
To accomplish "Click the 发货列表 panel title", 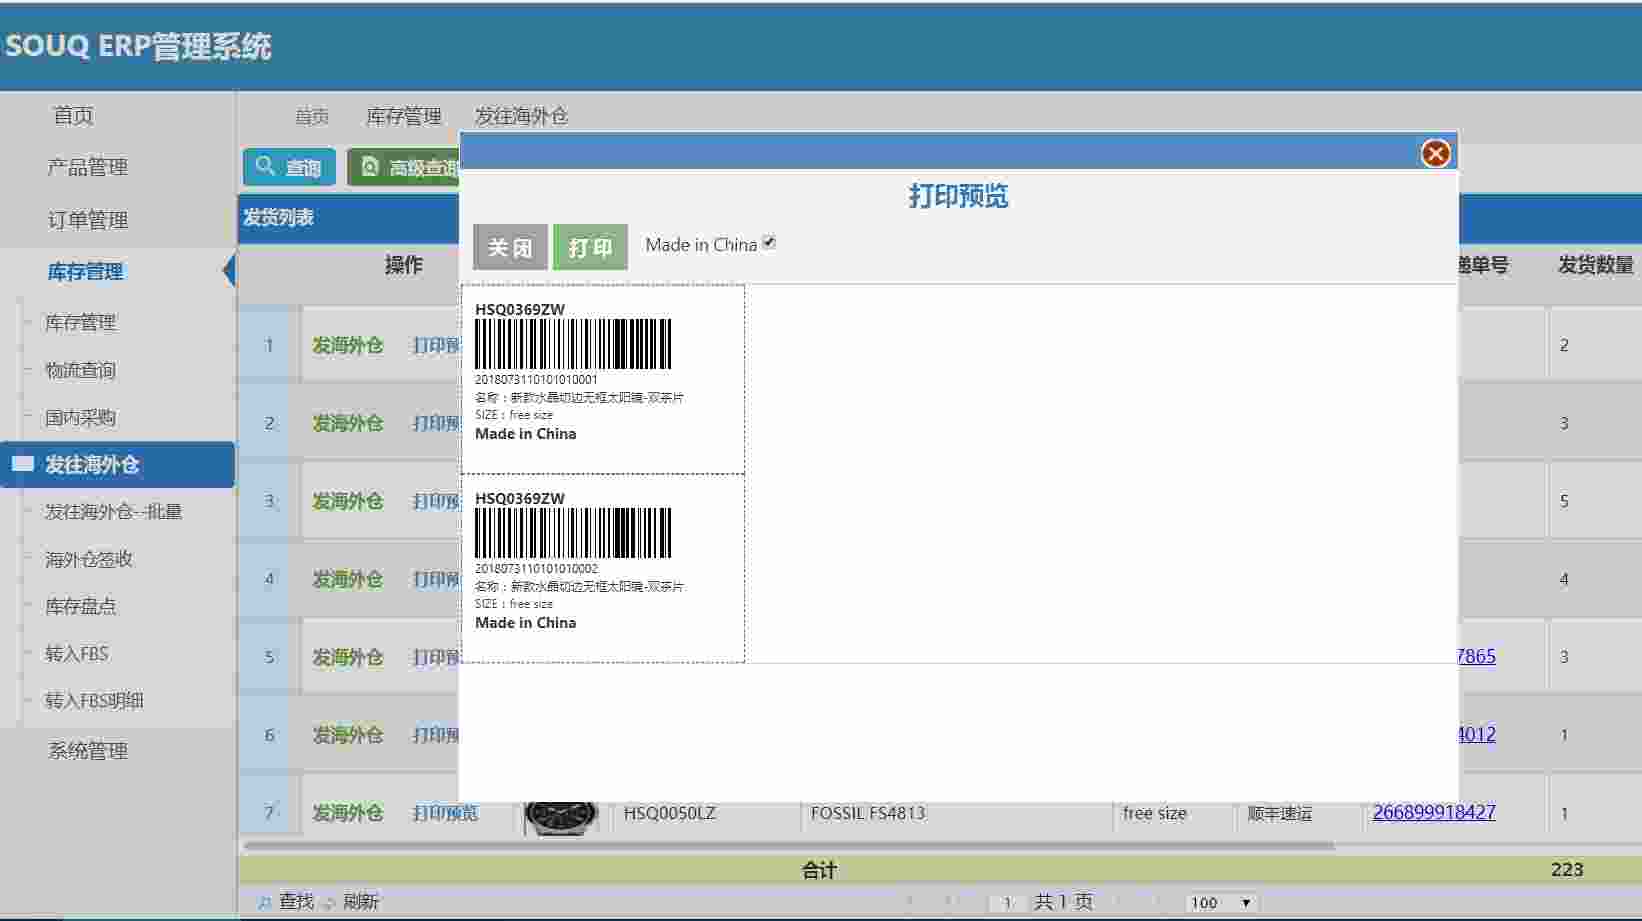I will (279, 217).
